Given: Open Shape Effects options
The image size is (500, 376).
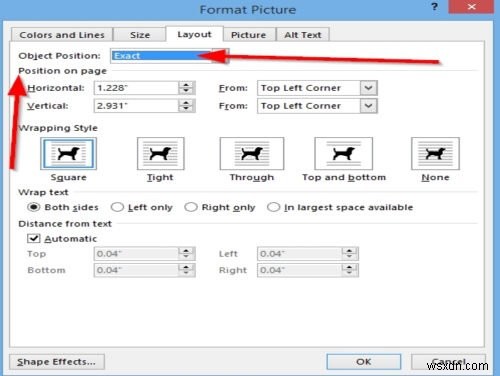Looking at the screenshot, I should (57, 362).
